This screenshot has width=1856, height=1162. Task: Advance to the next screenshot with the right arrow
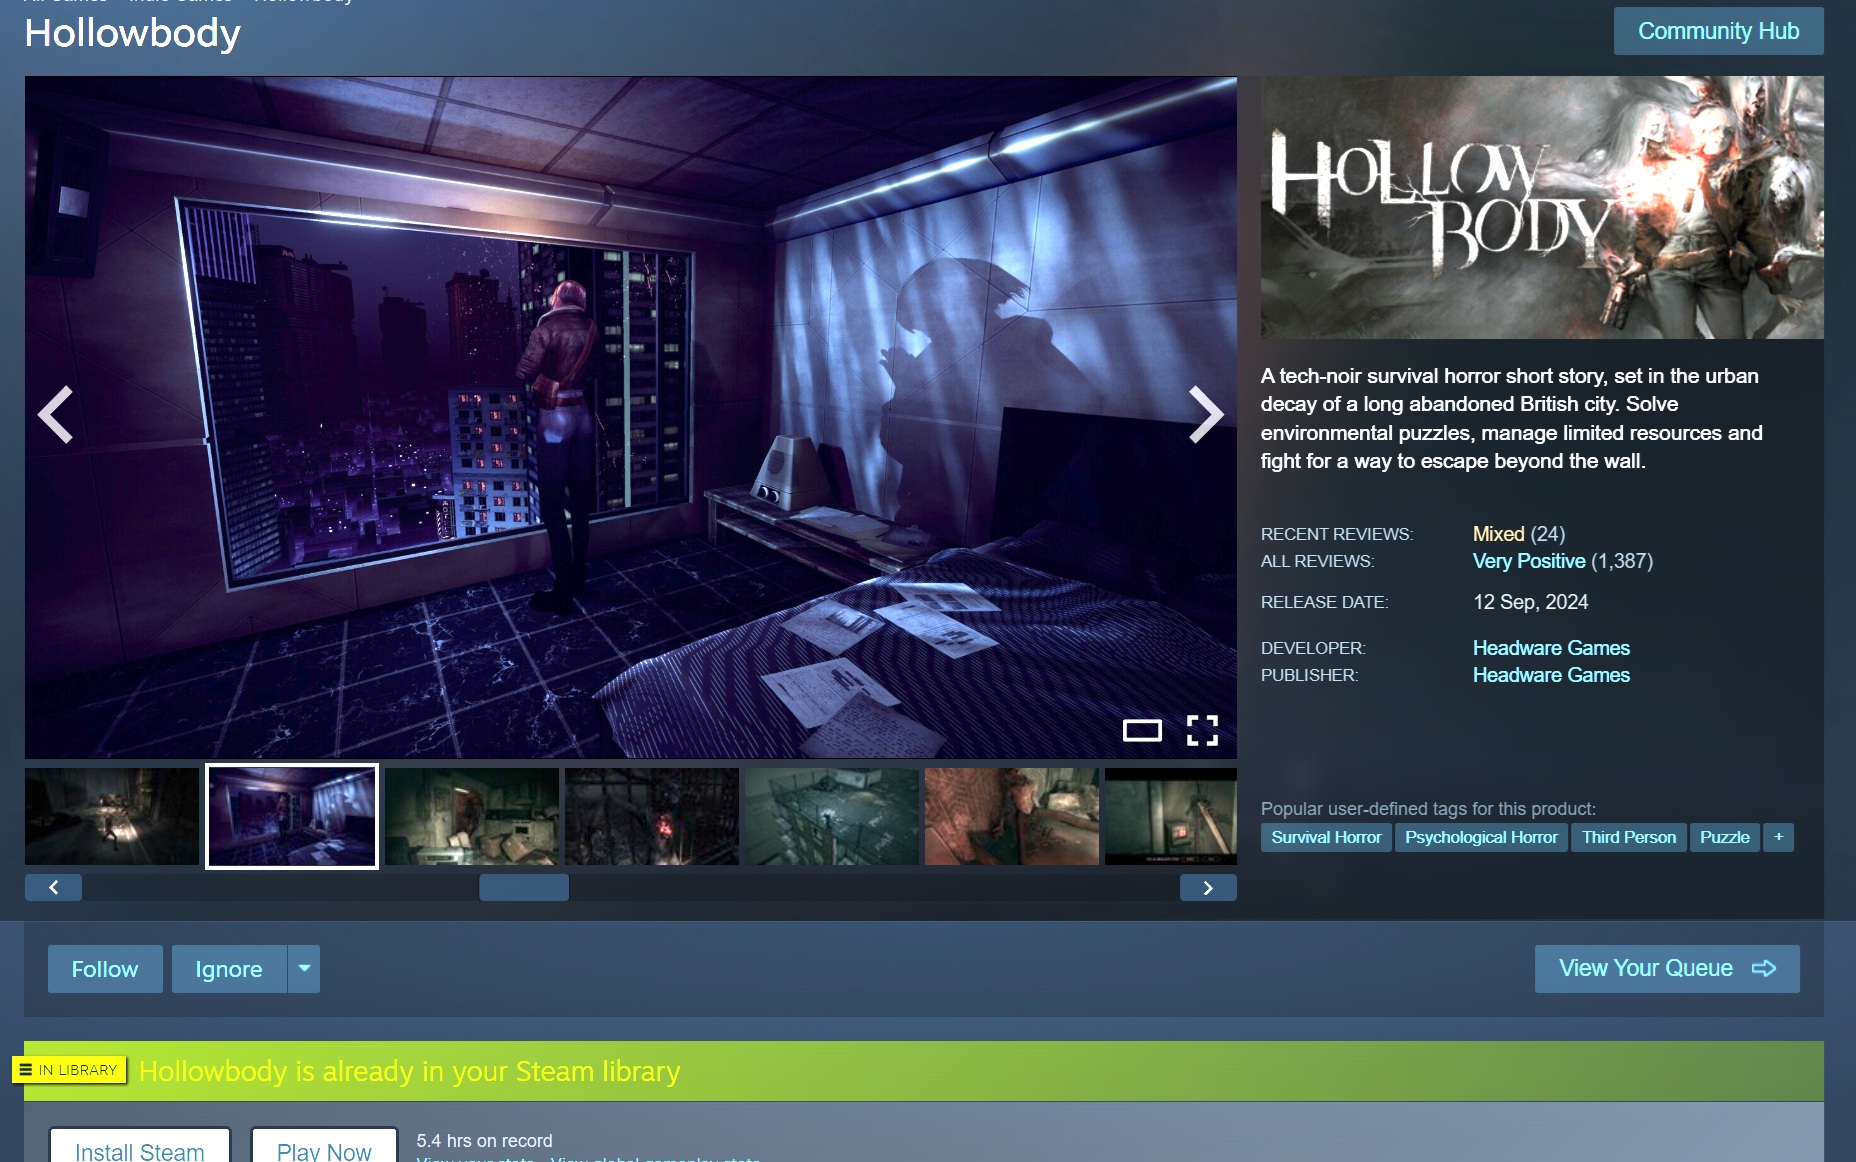click(1205, 414)
